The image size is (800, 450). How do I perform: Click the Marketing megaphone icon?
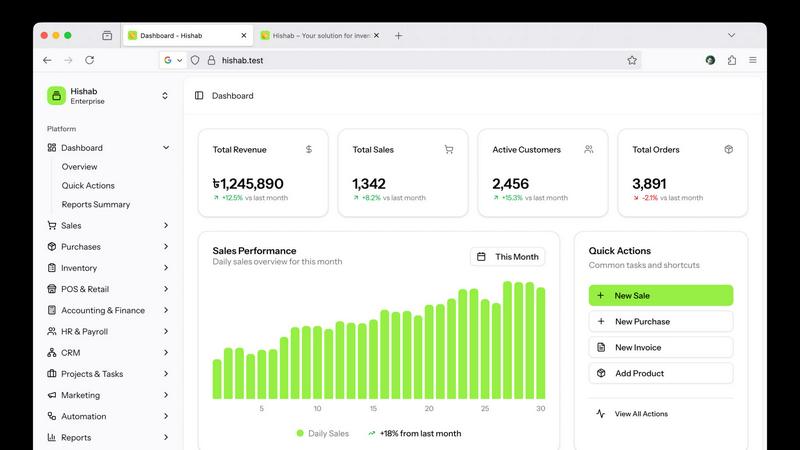coord(52,395)
